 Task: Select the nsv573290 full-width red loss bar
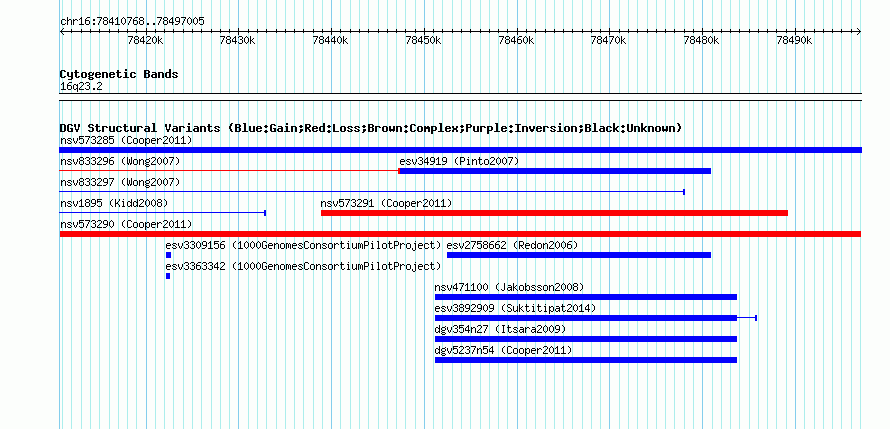(460, 234)
